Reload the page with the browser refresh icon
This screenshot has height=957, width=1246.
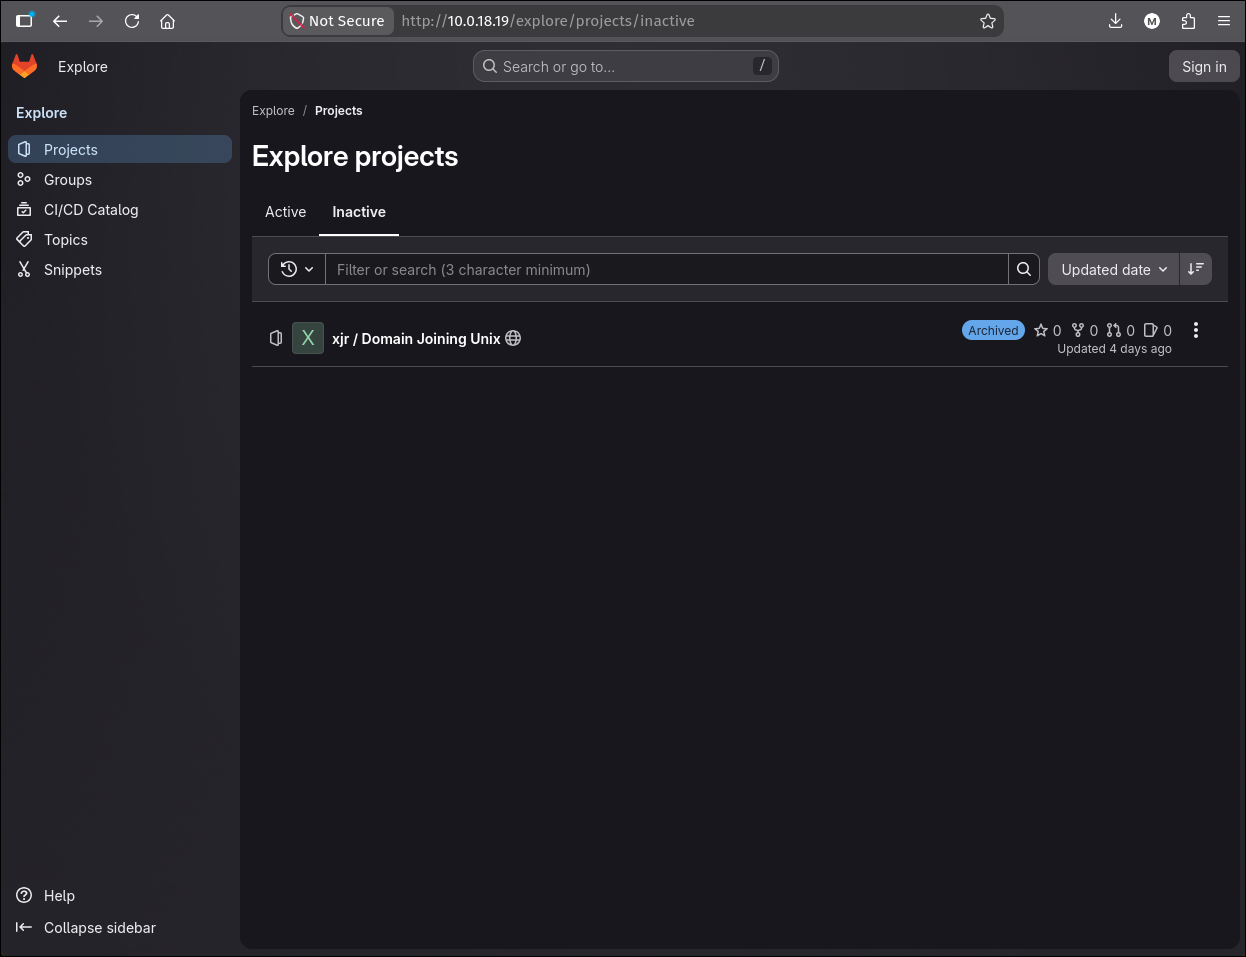(132, 21)
